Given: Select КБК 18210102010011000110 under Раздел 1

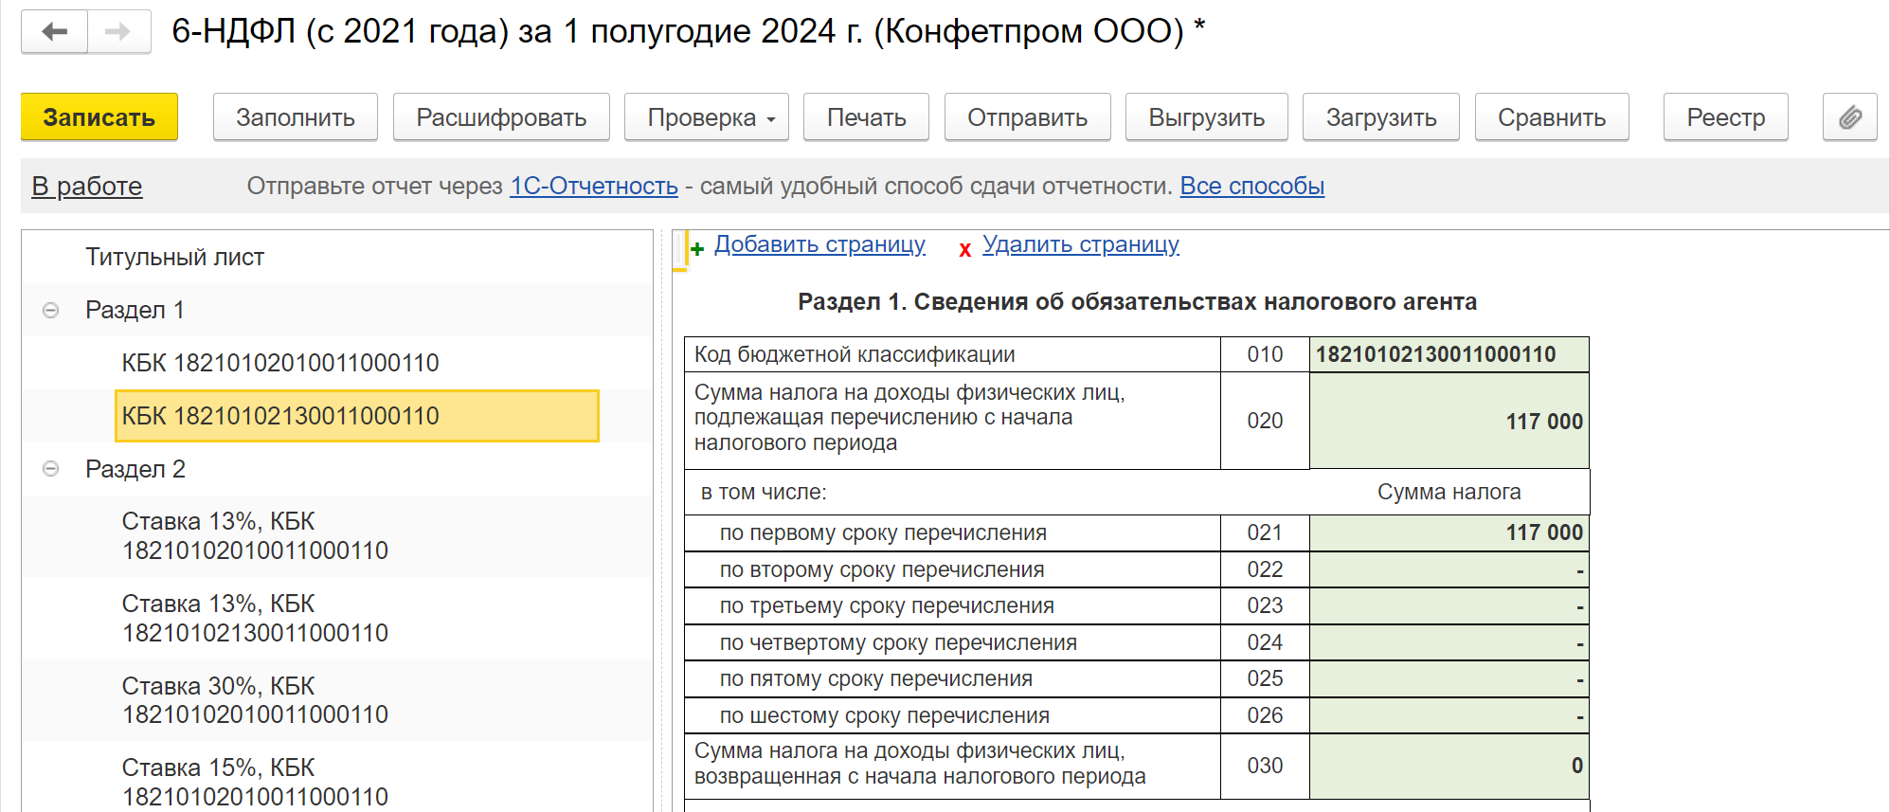Looking at the screenshot, I should coord(280,363).
